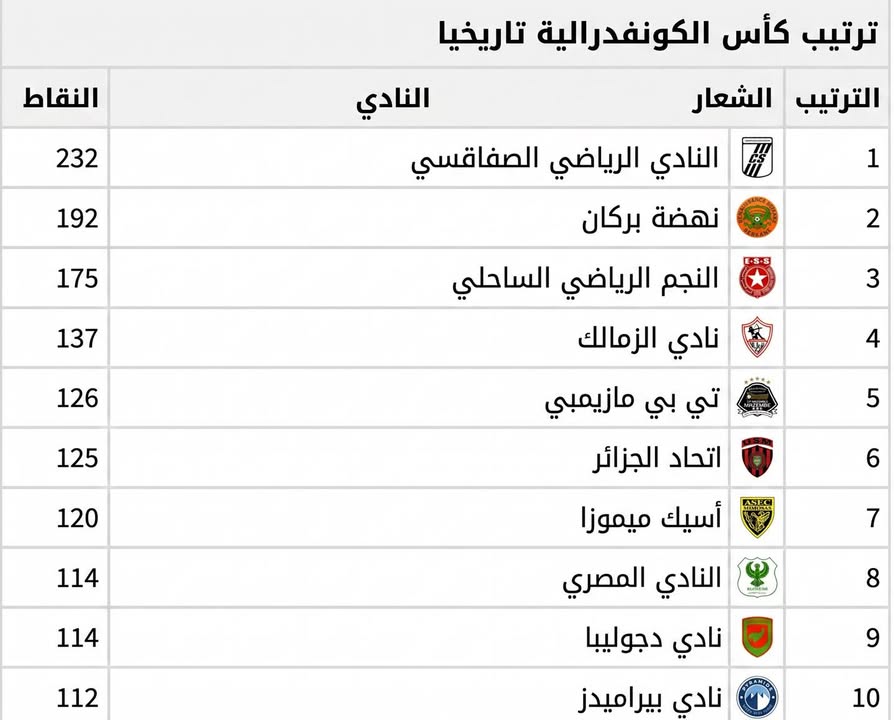Click the Etoile du Sahel red star logo
Image resolution: width=894 pixels, height=720 pixels.
pos(757,278)
